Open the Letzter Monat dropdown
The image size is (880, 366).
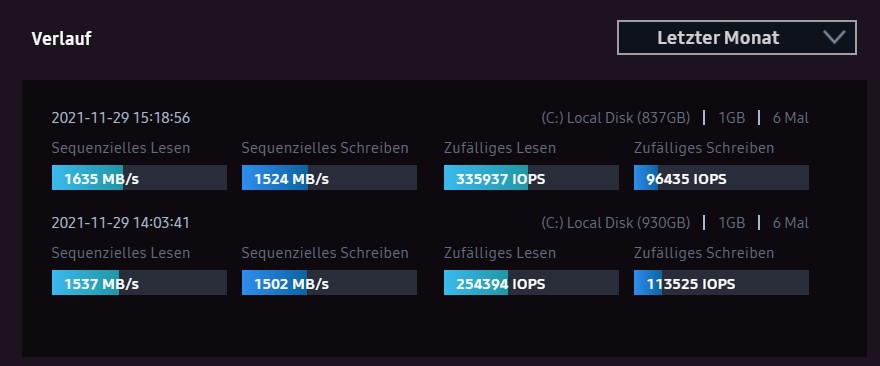click(x=736, y=38)
